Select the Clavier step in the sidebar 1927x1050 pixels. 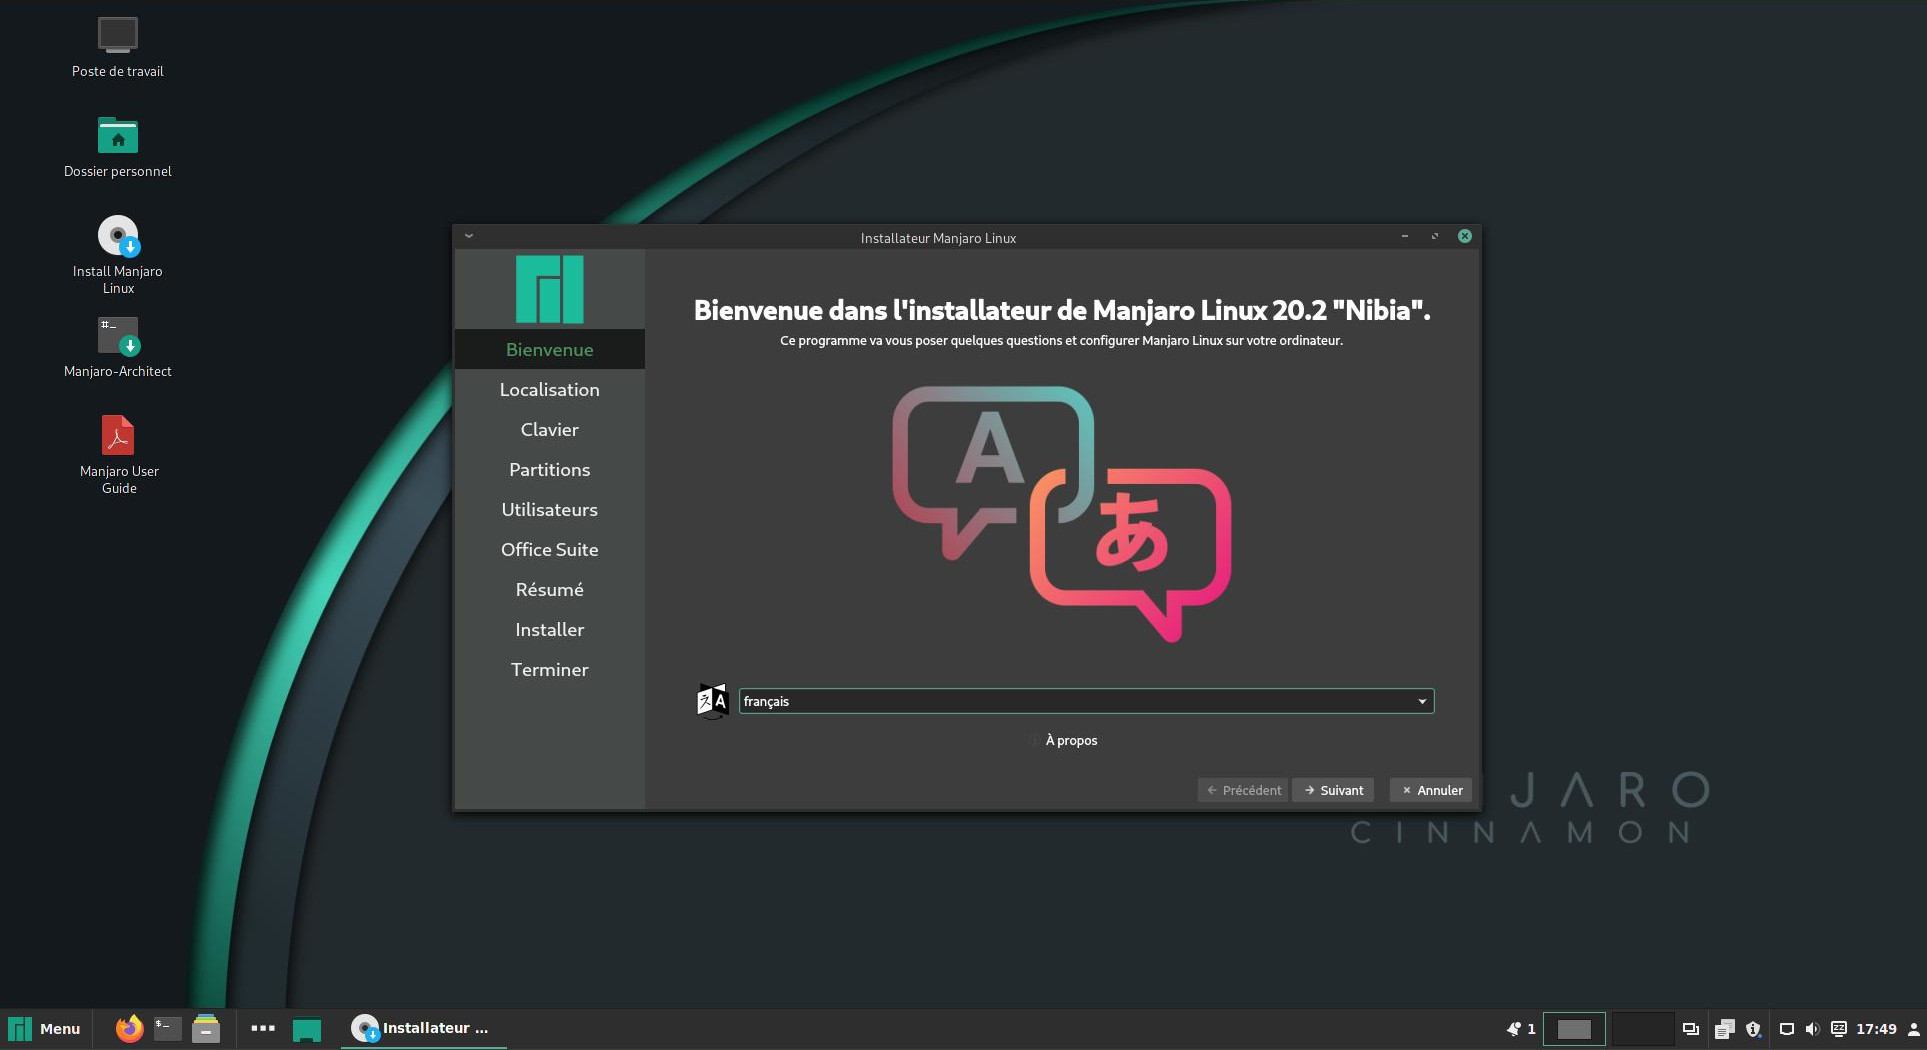point(550,429)
